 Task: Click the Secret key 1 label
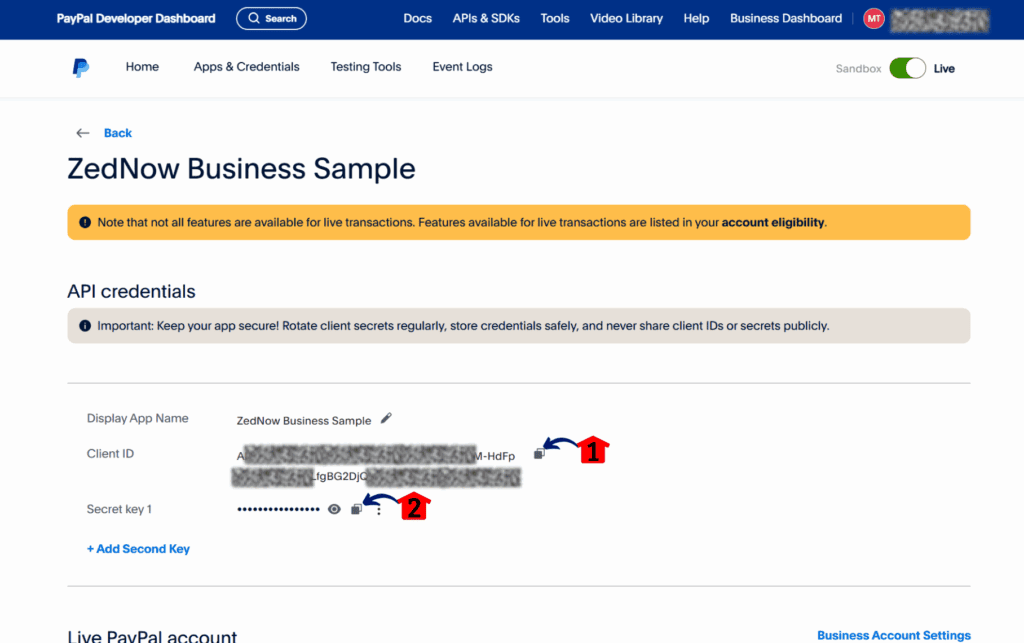(120, 509)
